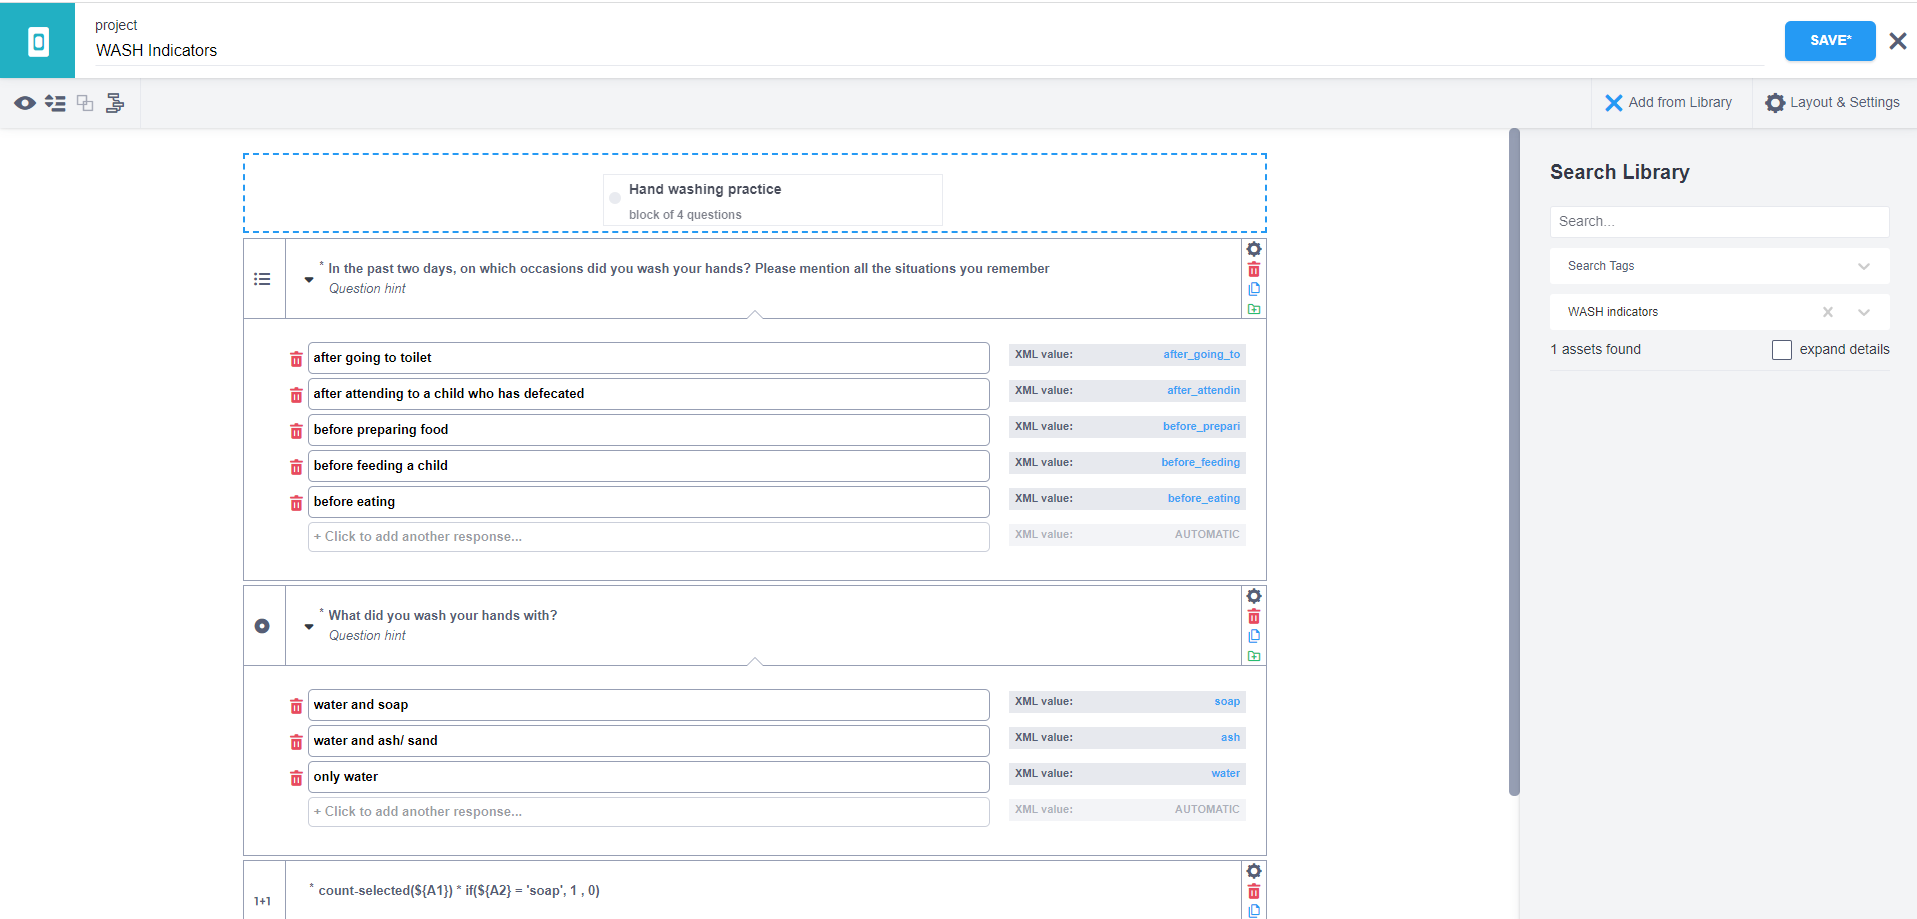This screenshot has height=919, width=1917.
Task: Select the radio icon on the second question
Action: click(262, 625)
